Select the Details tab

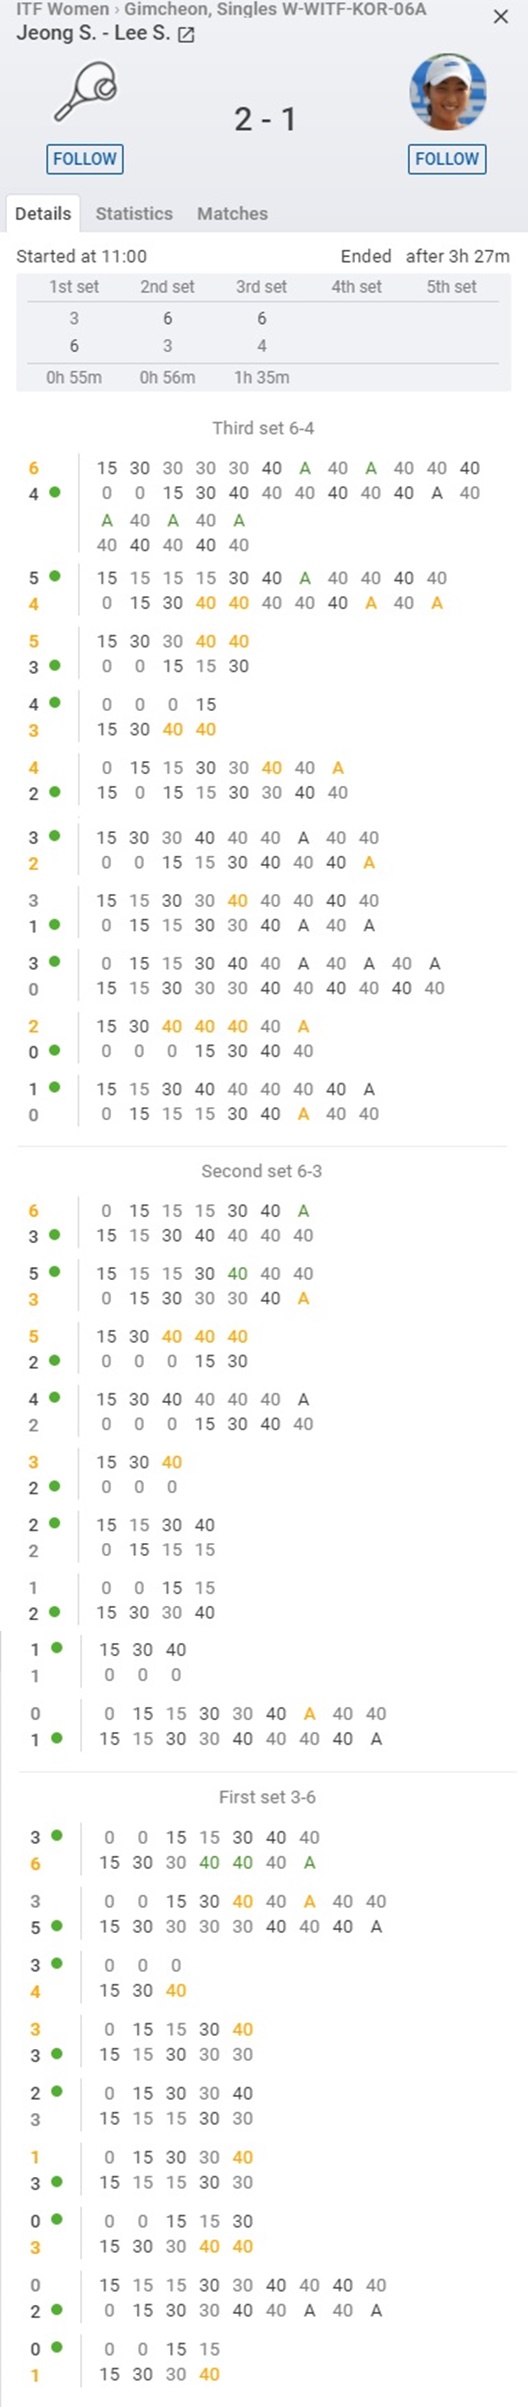43,213
